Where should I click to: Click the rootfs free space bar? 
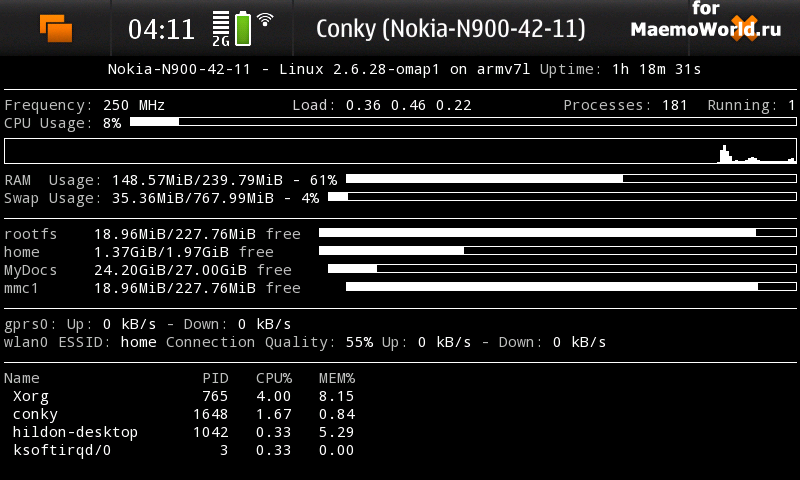coord(558,233)
